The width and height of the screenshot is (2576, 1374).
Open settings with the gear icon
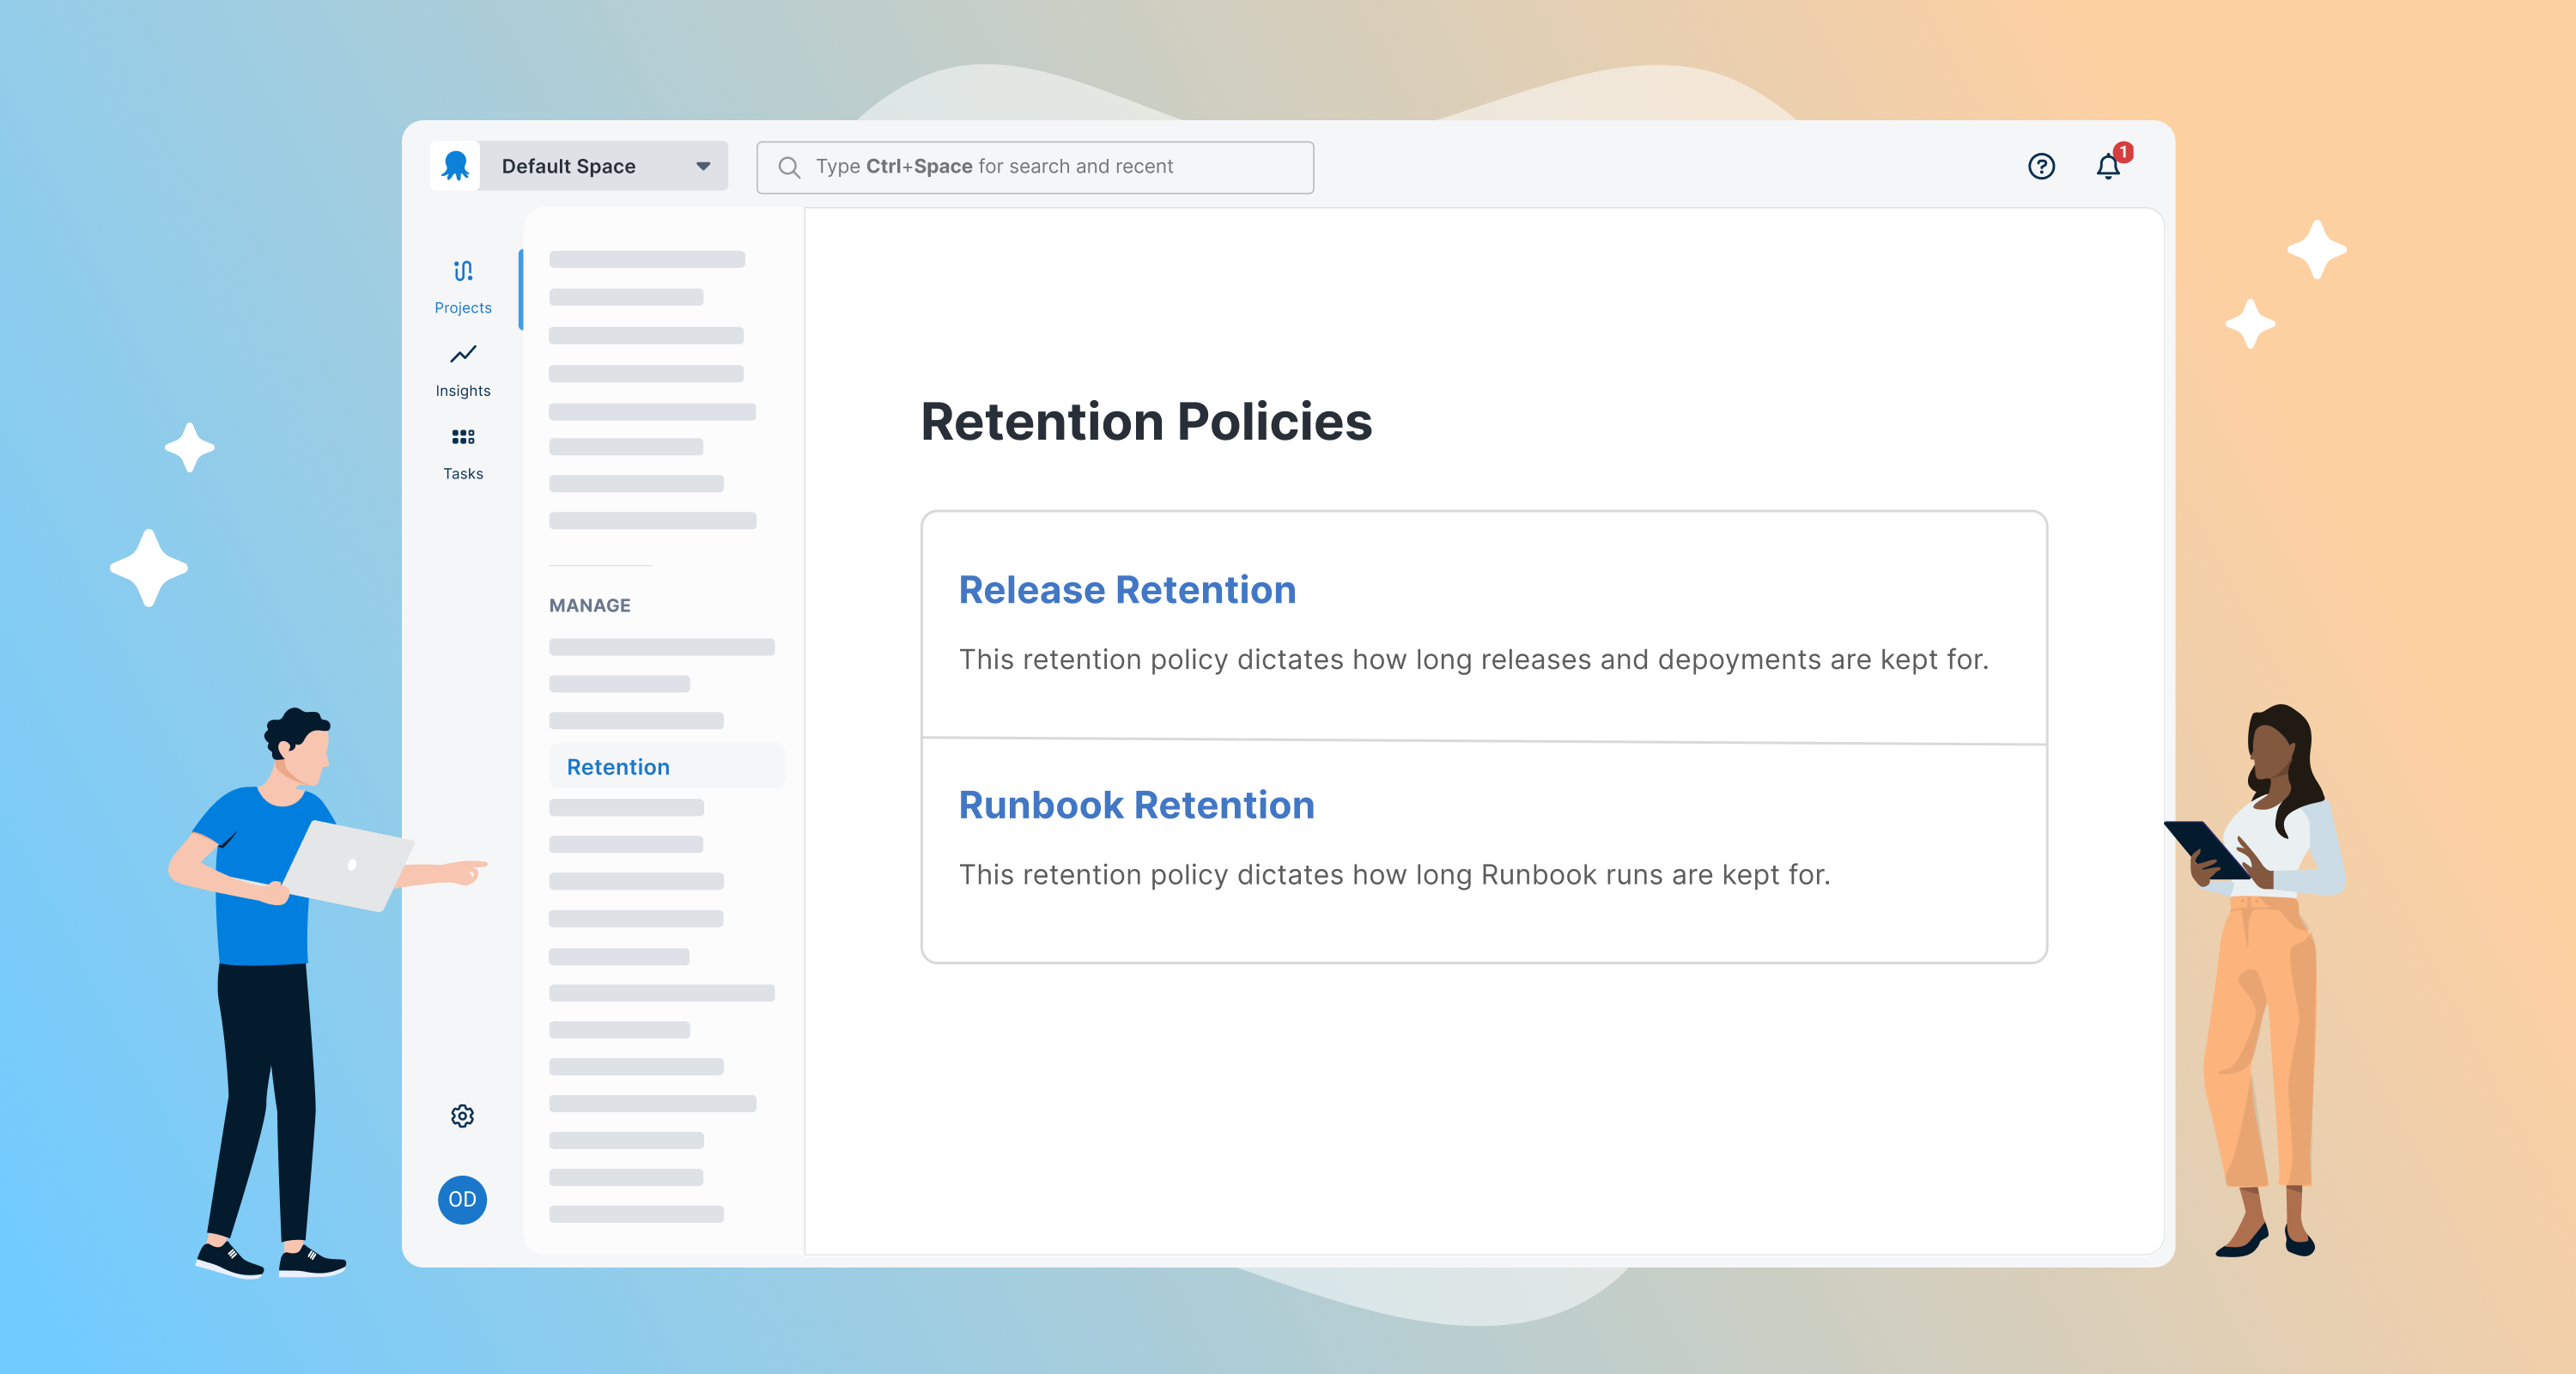pyautogui.click(x=462, y=1116)
